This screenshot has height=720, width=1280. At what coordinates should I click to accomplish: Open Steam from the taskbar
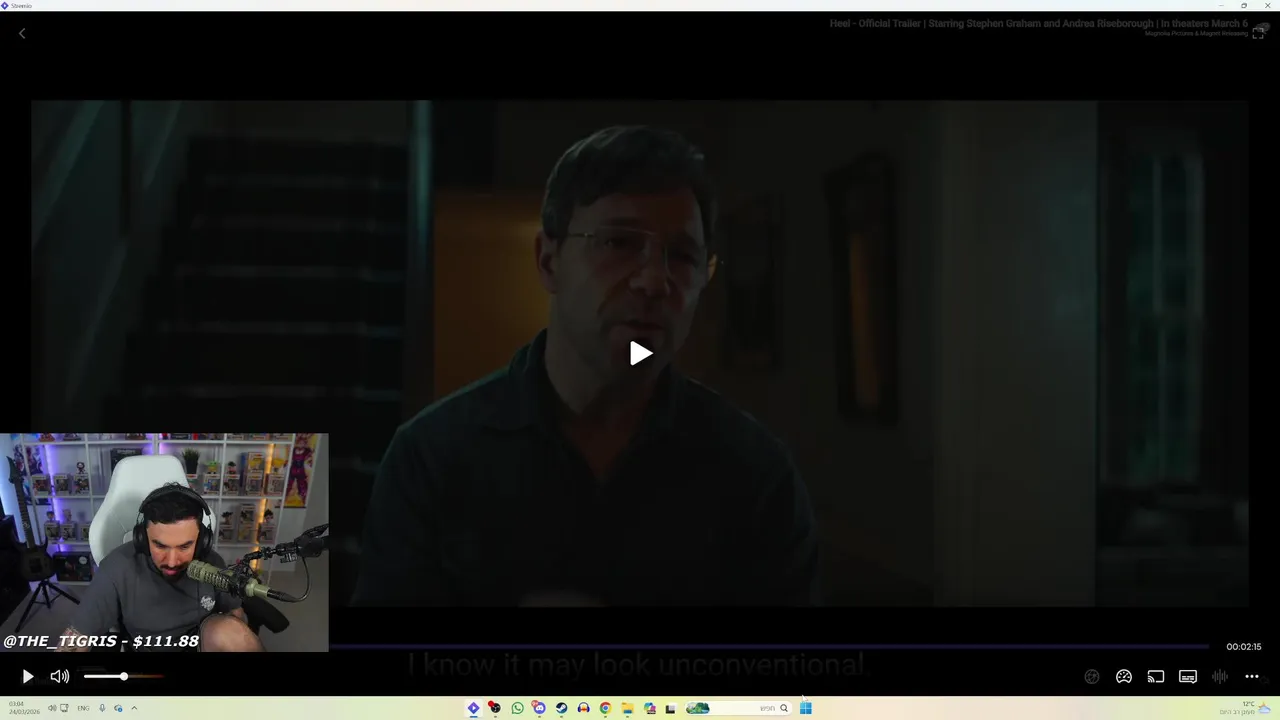click(x=561, y=708)
